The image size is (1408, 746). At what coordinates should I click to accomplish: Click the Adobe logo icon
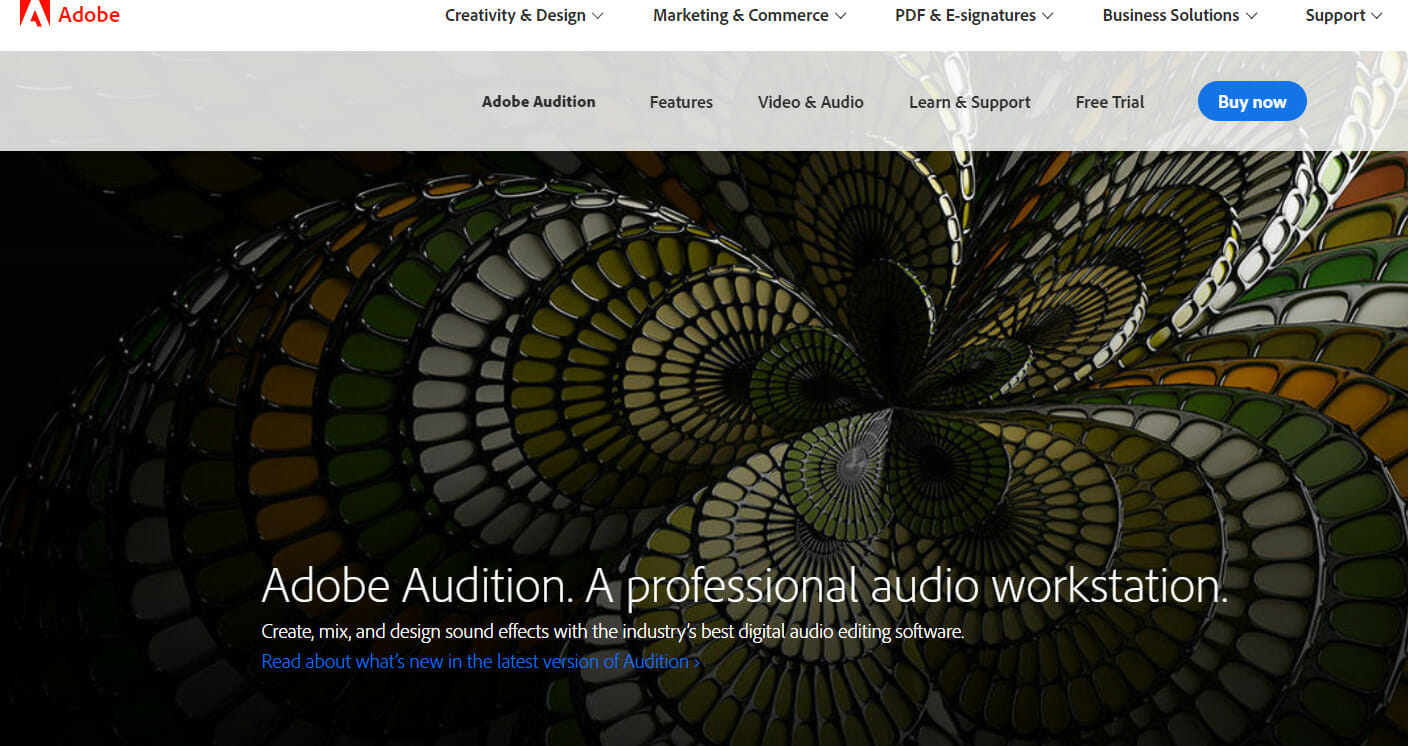pyautogui.click(x=34, y=13)
